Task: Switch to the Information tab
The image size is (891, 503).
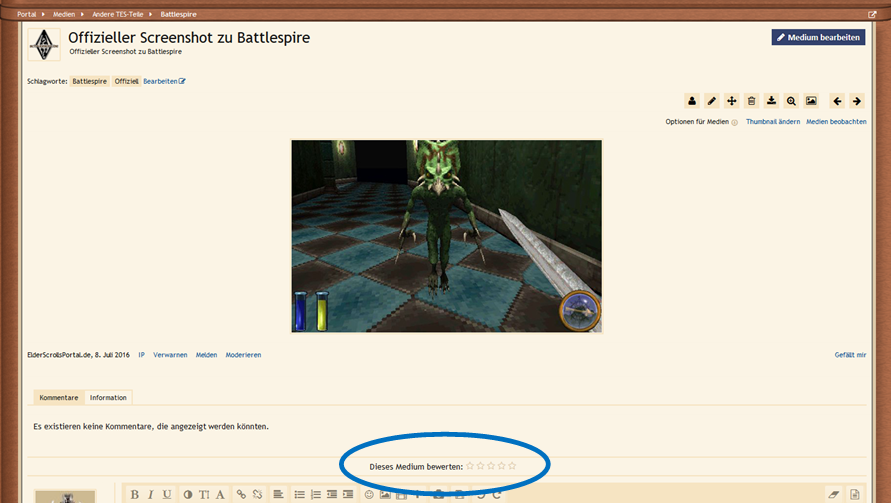Action: click(x=108, y=398)
